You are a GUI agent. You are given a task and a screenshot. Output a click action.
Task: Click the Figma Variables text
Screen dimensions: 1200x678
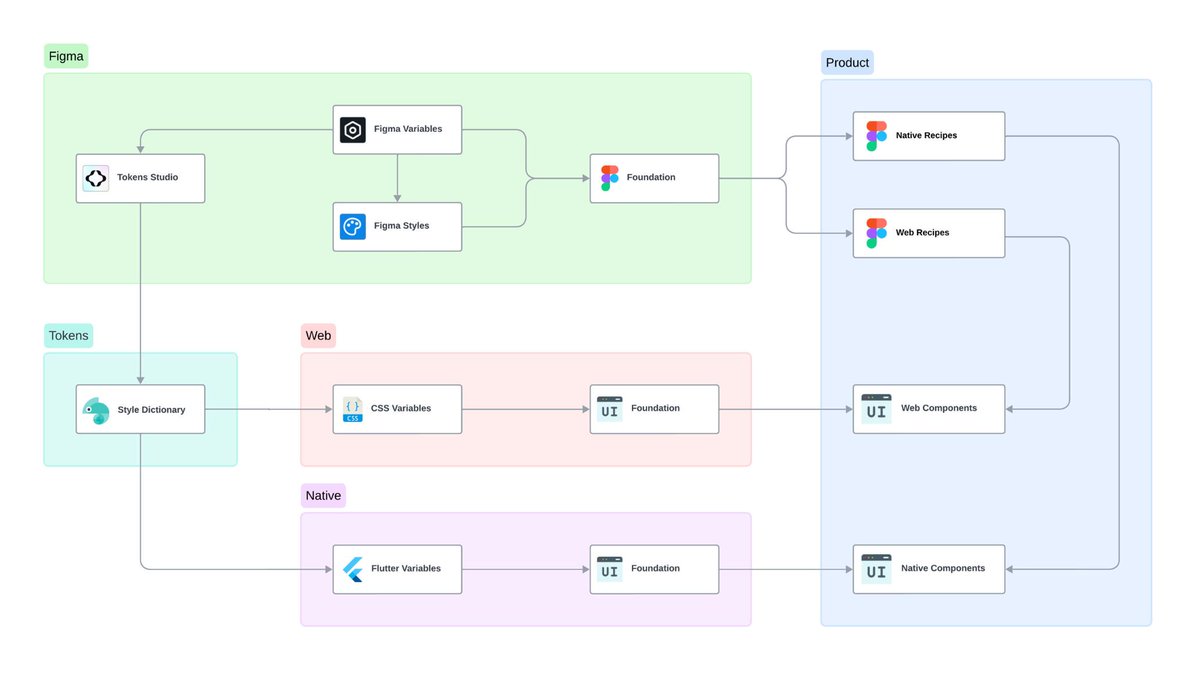coord(408,129)
